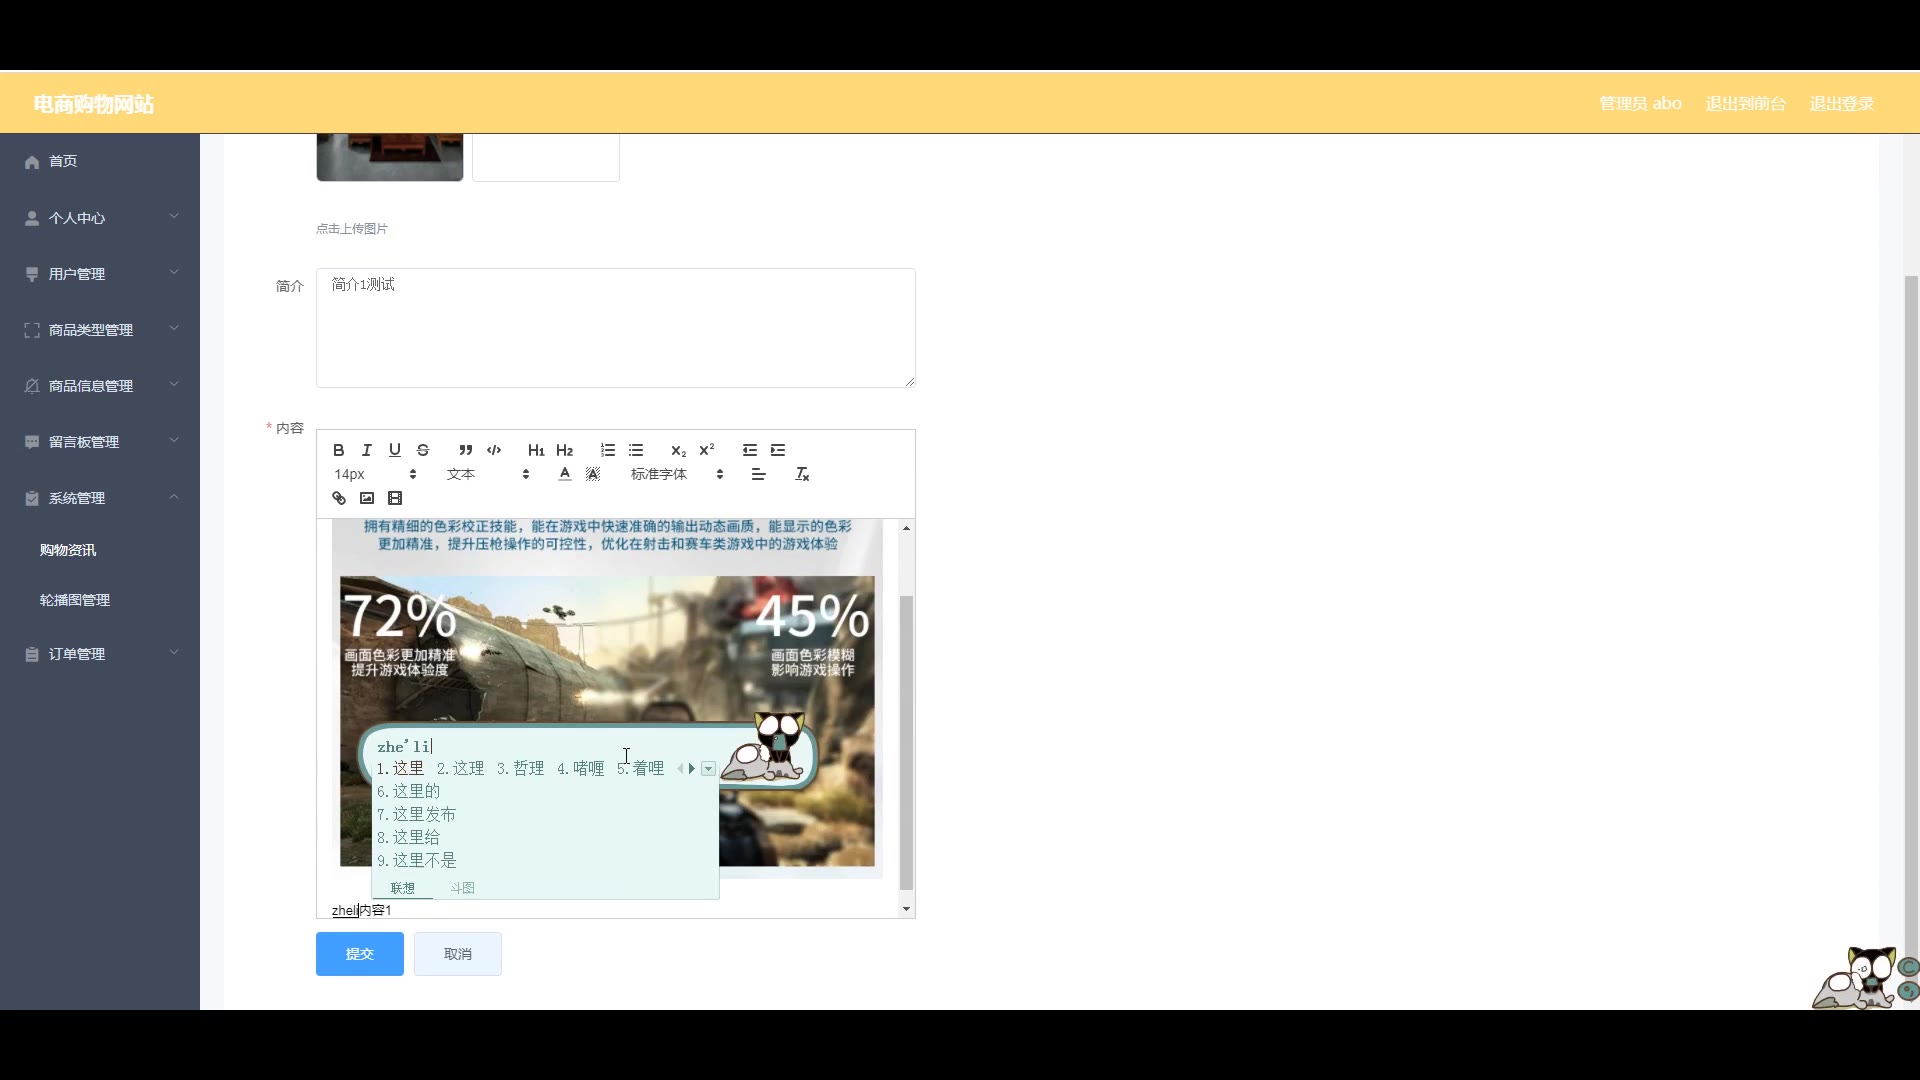1920x1080 pixels.
Task: Insert a video into editor
Action: (x=395, y=498)
